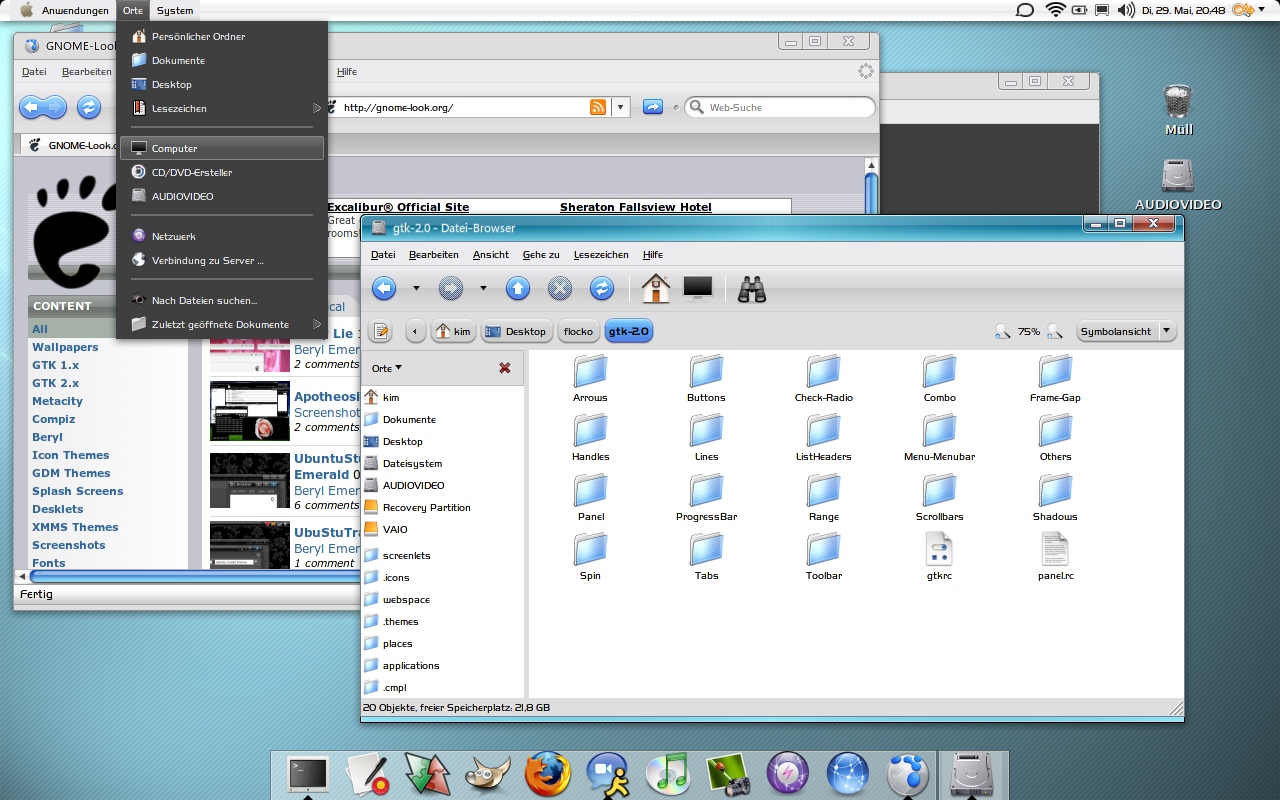The image size is (1280, 800).
Task: Open the Icon Themes category link
Action: 71,455
